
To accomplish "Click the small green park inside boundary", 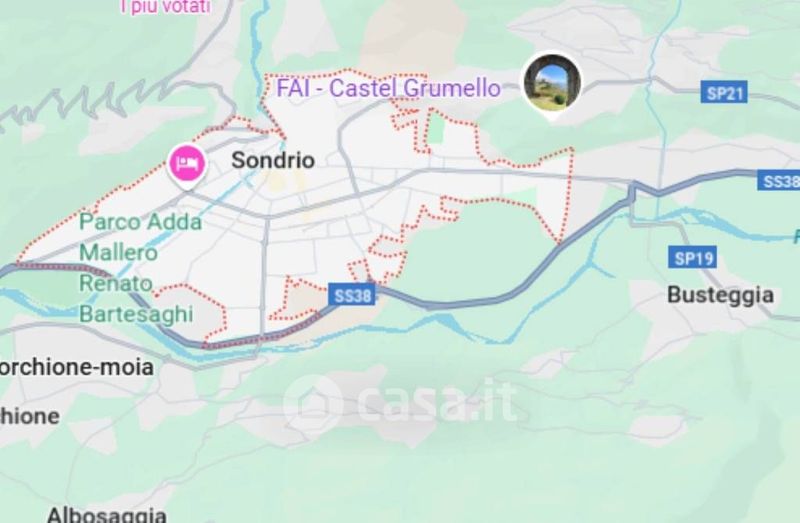I will [x=435, y=130].
